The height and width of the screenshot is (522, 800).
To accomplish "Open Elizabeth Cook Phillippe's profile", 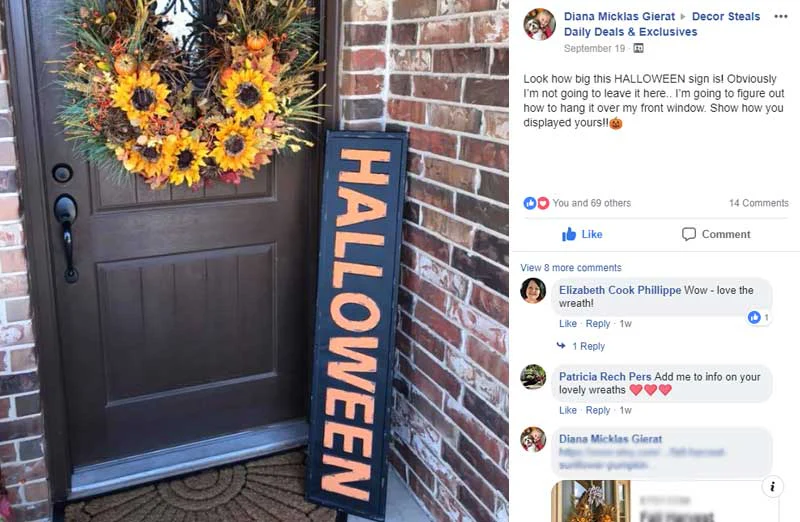I will (x=619, y=290).
